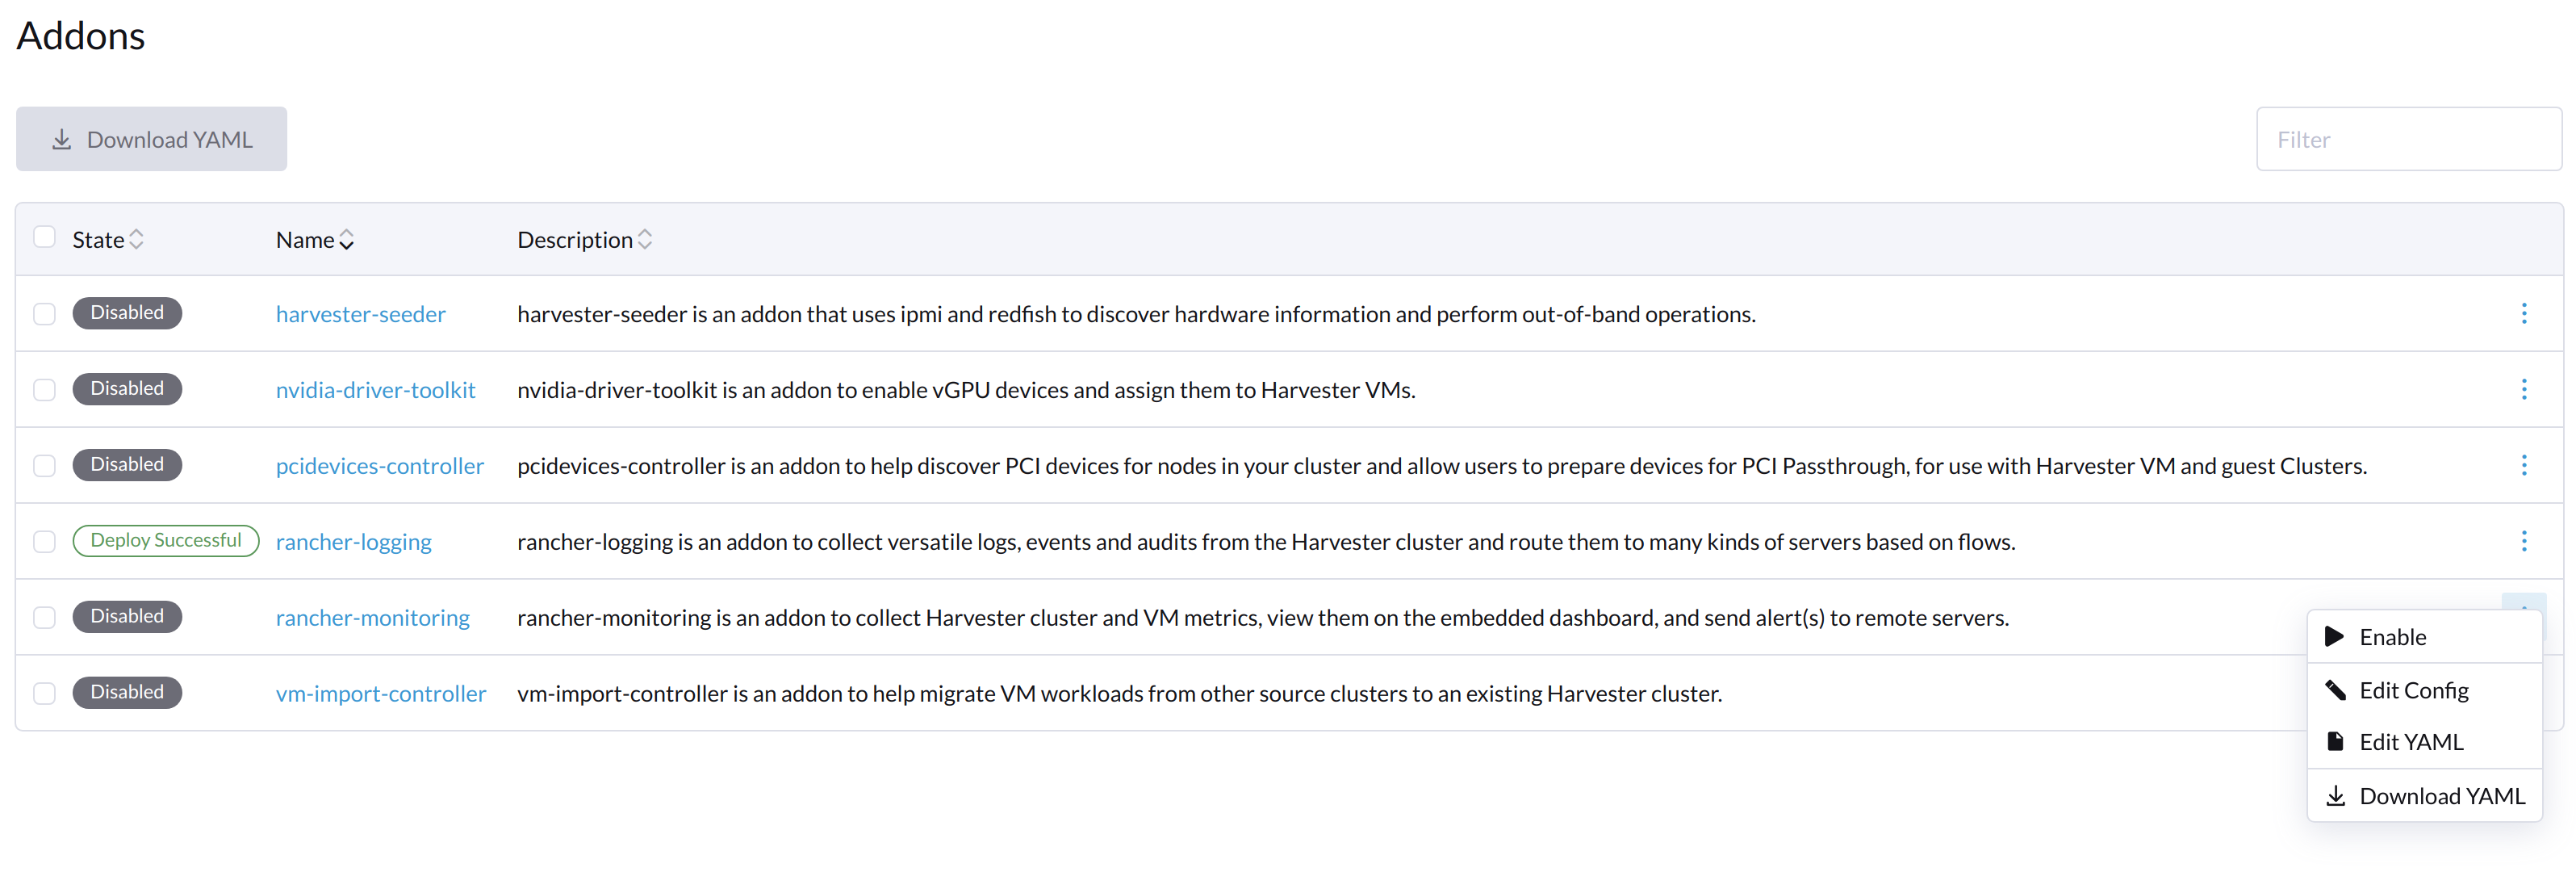Toggle the vm-import-controller checkbox
This screenshot has width=2576, height=872.
tap(44, 691)
